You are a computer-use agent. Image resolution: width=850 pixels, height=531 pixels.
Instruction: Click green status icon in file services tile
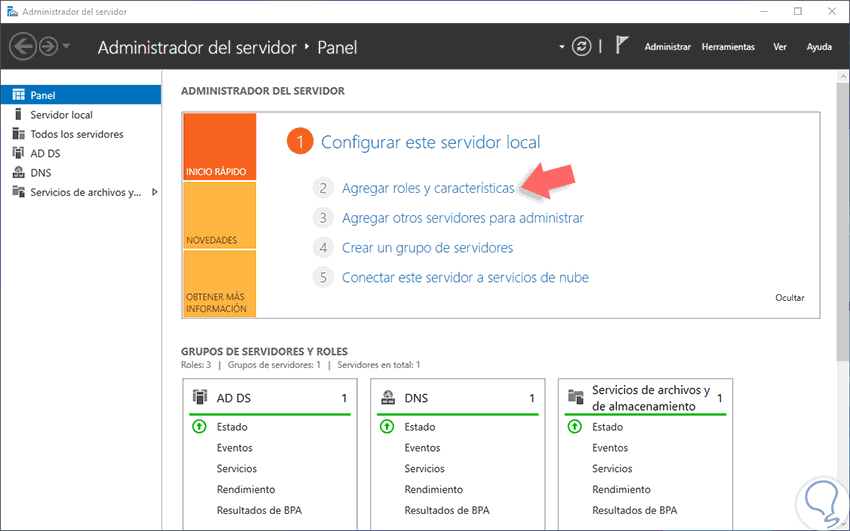(574, 427)
